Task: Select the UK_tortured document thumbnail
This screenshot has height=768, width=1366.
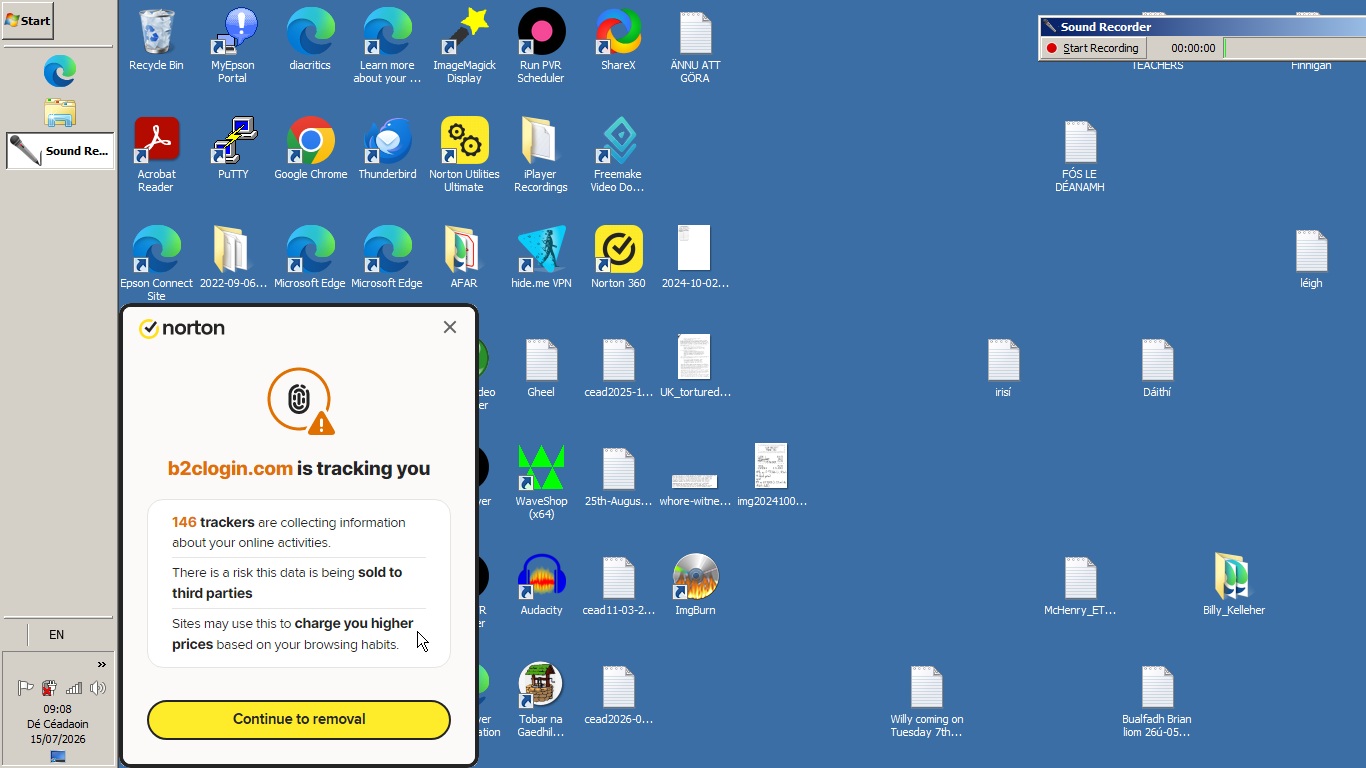Action: [x=695, y=367]
